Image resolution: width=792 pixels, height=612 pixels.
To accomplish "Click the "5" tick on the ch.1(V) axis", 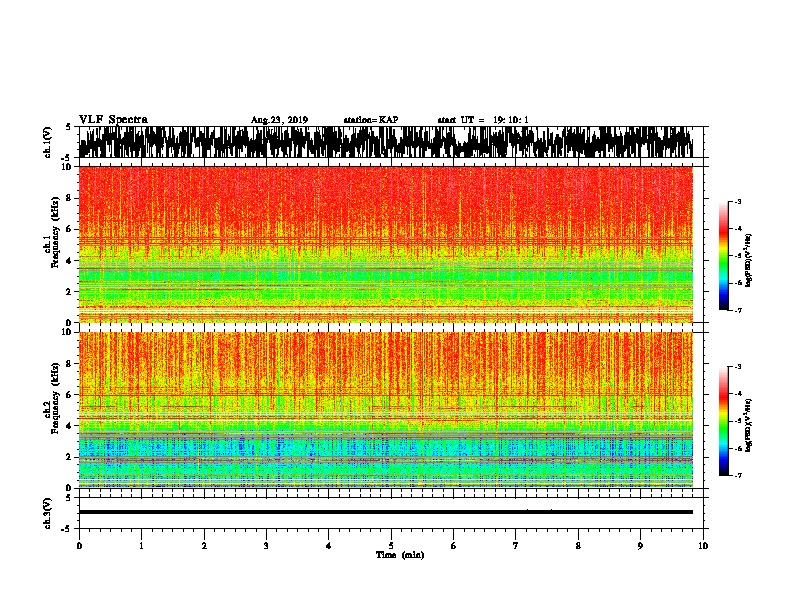I will [69, 127].
